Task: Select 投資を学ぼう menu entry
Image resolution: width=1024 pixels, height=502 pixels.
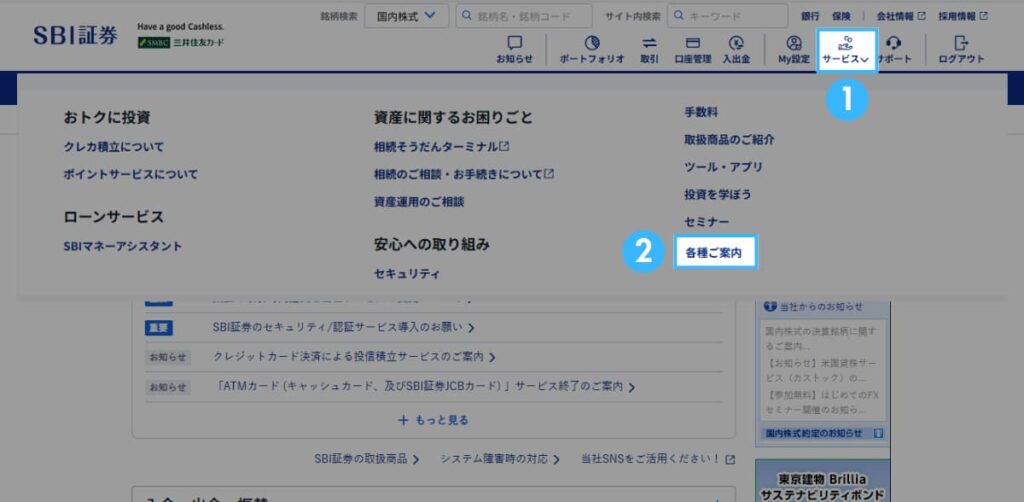Action: (x=717, y=195)
